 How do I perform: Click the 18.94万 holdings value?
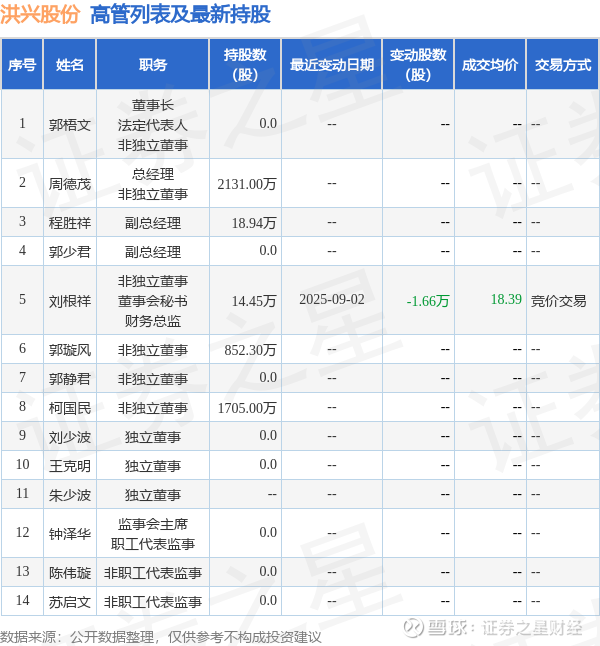[x=254, y=223]
